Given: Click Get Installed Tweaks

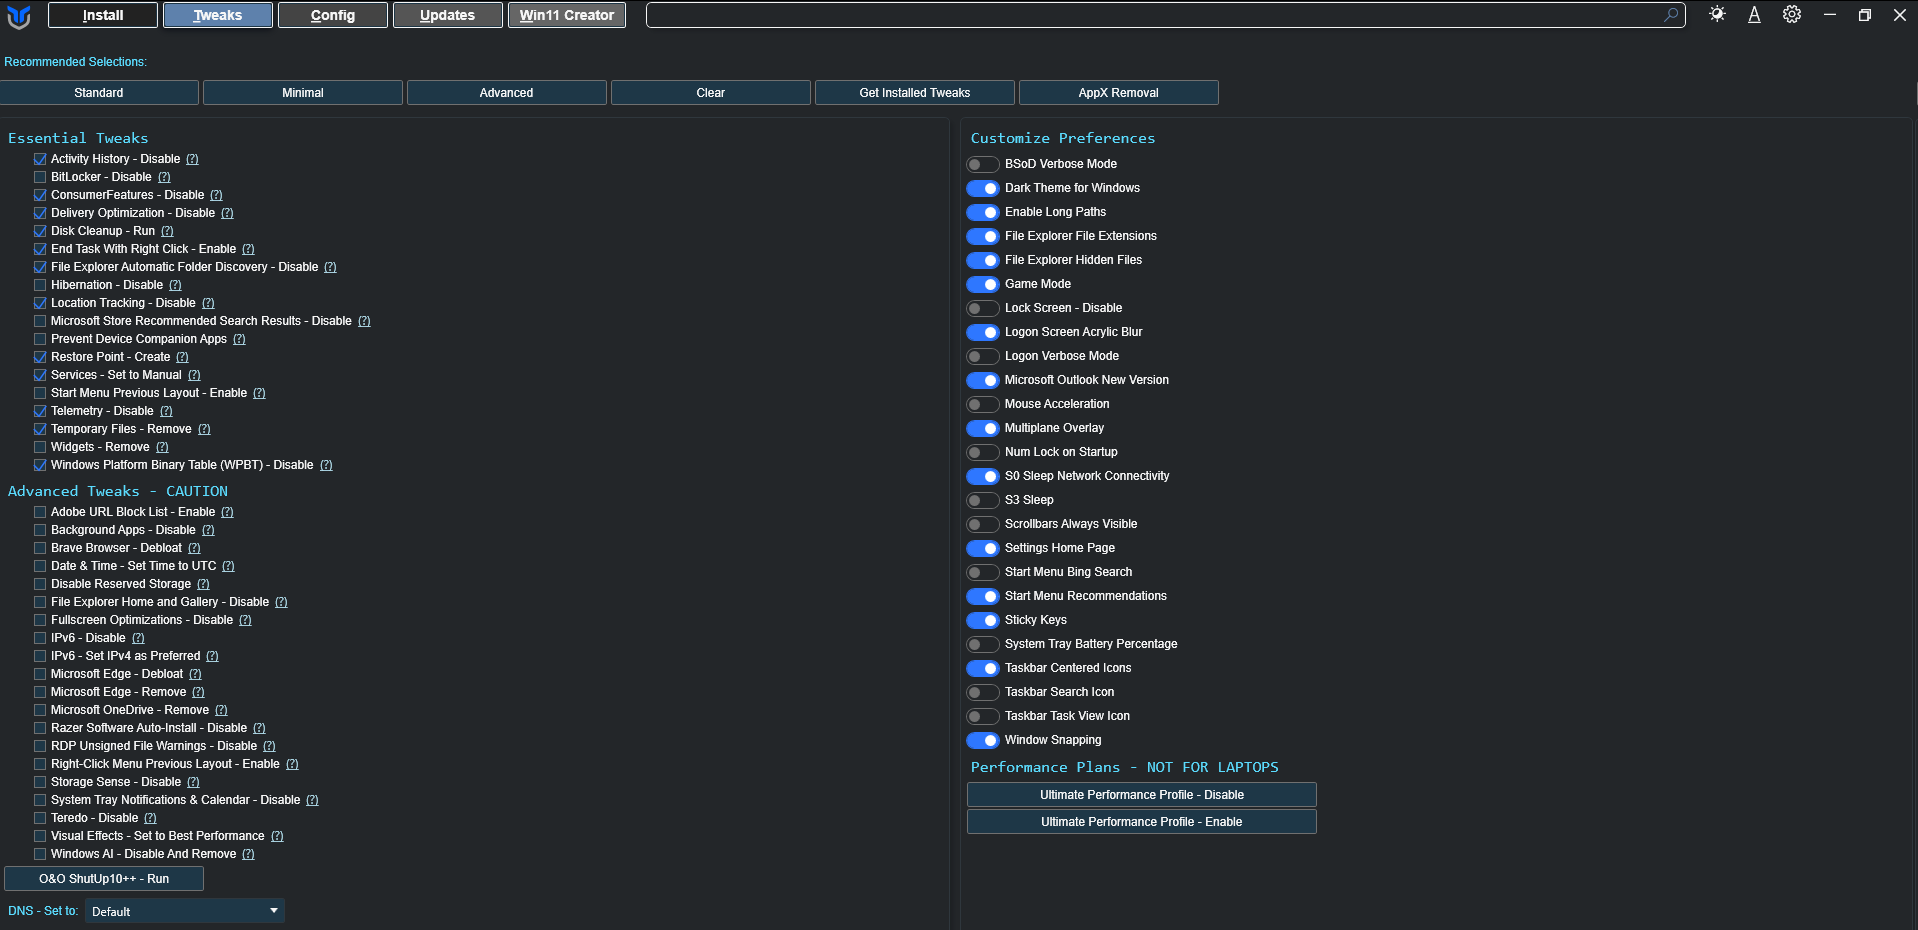Looking at the screenshot, I should (915, 93).
